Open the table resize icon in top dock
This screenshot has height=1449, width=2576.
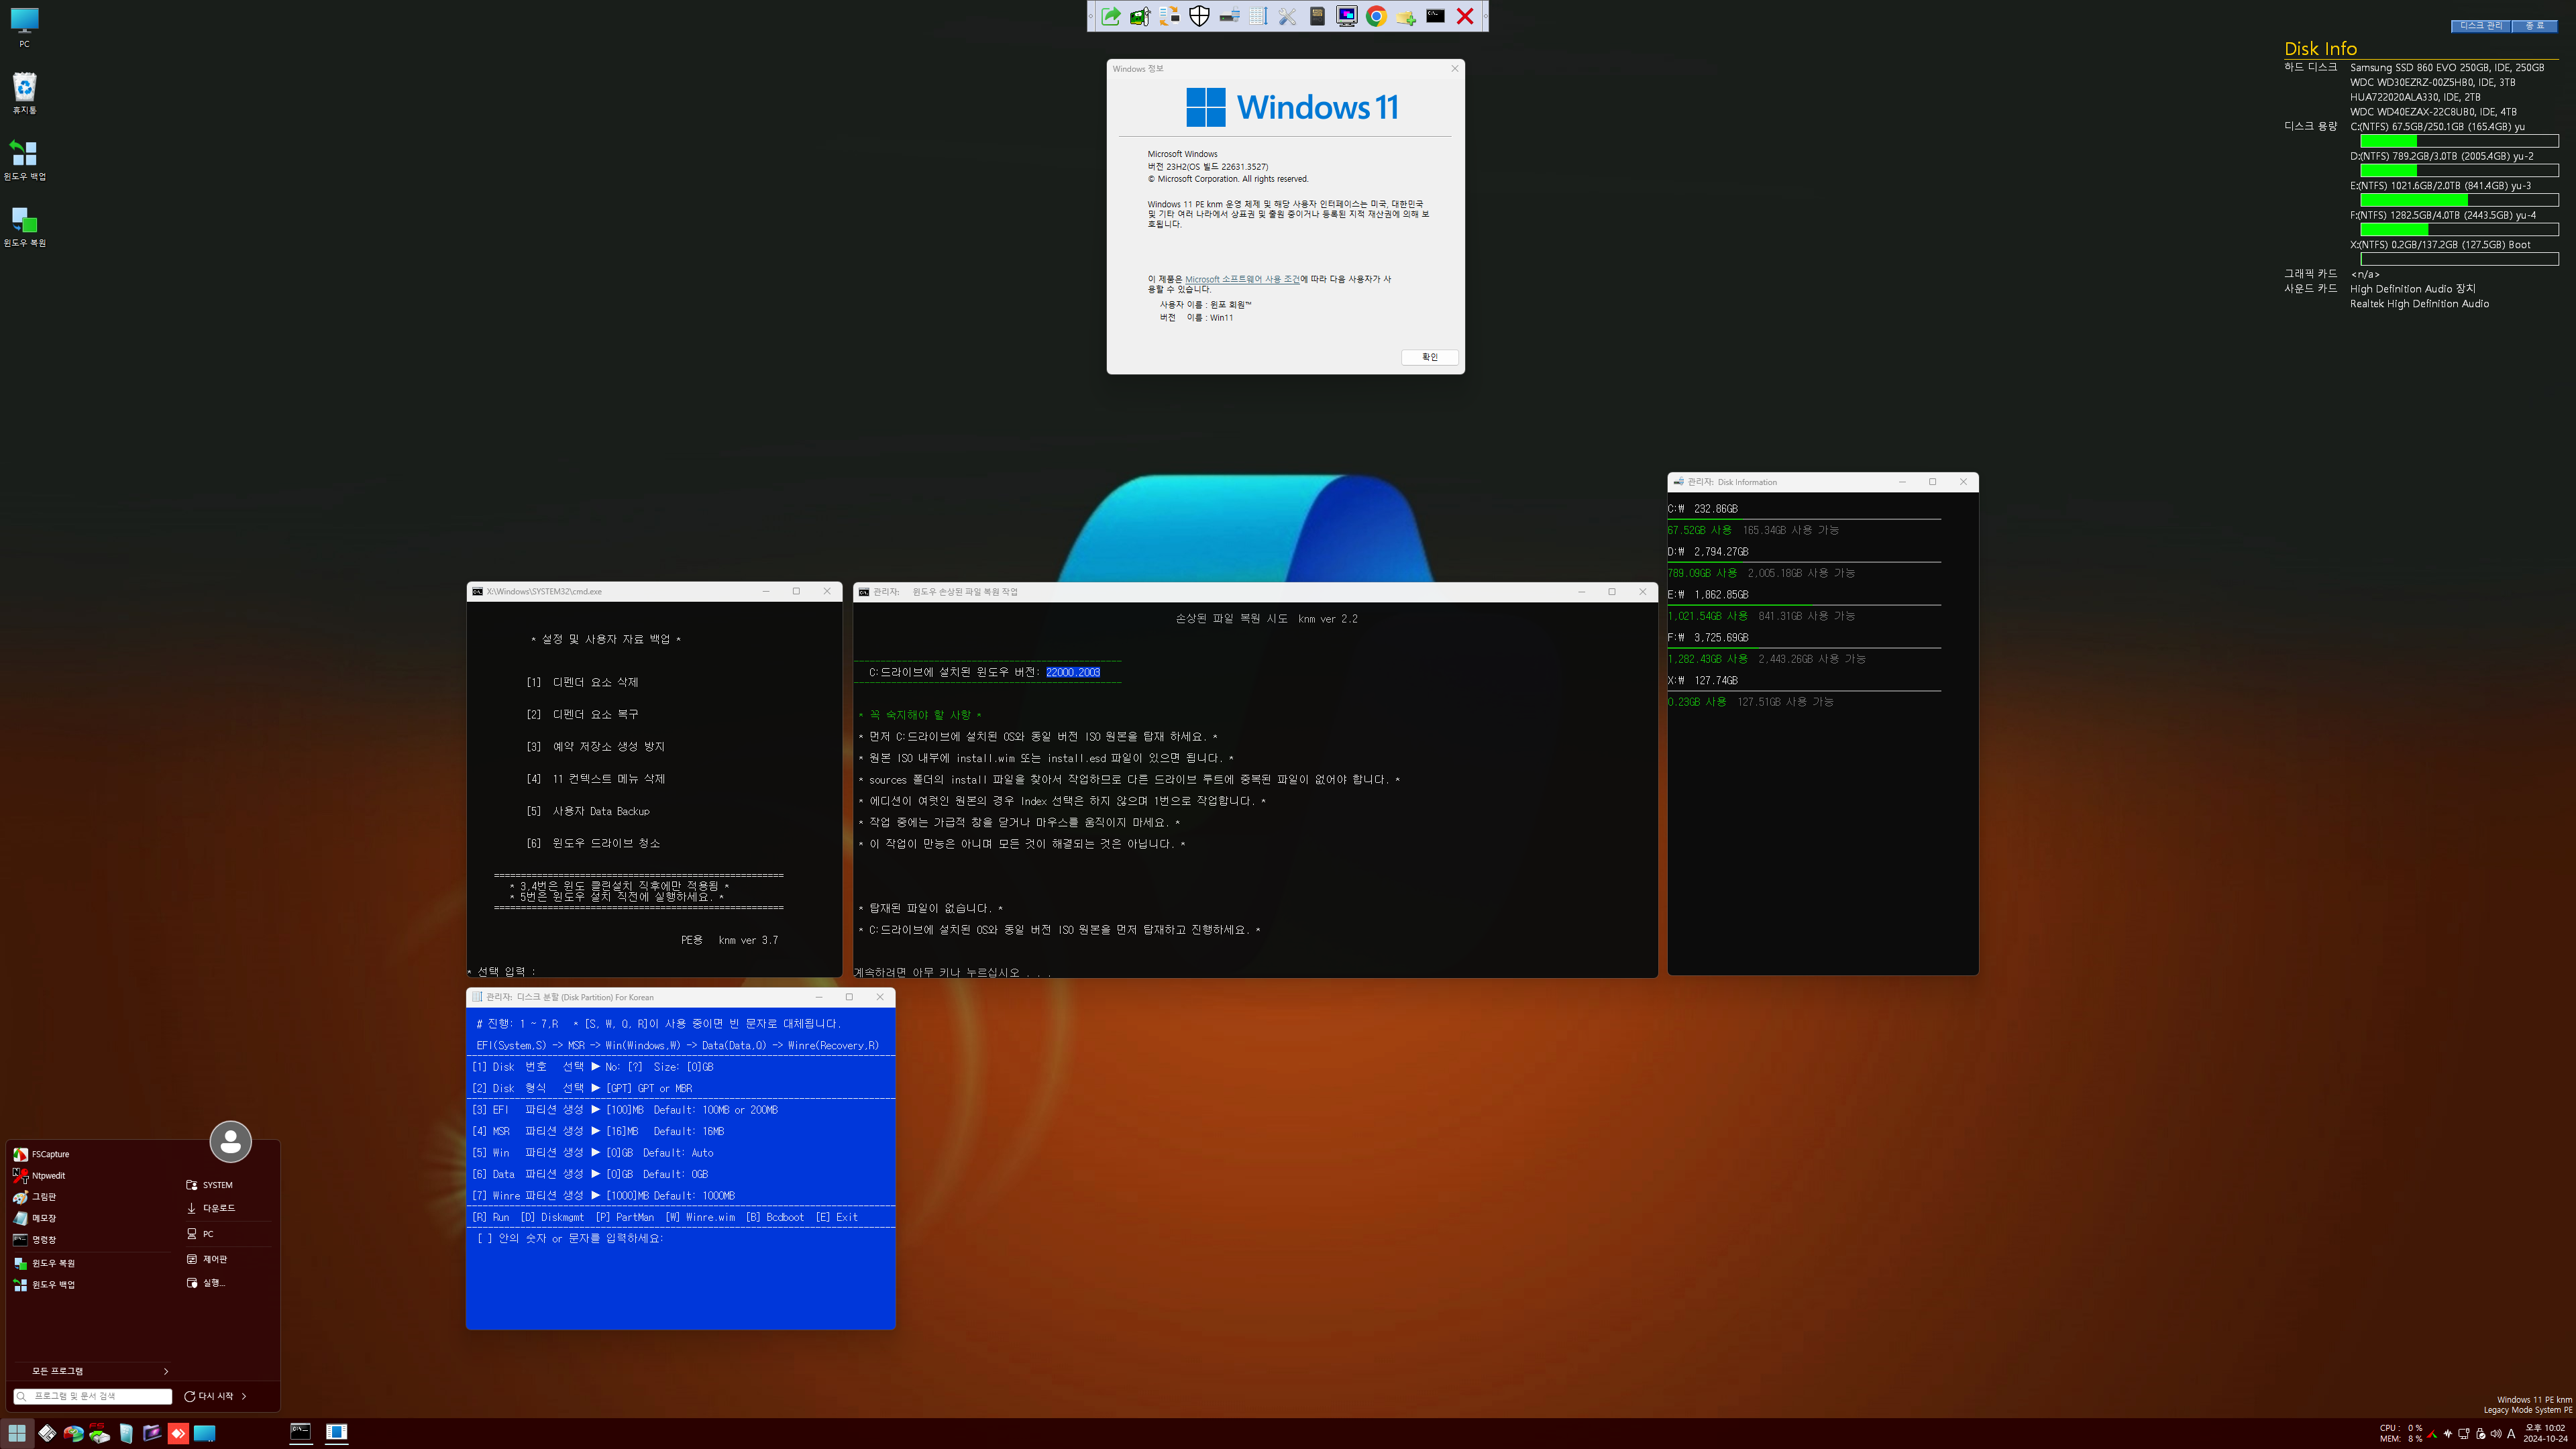click(x=1258, y=16)
